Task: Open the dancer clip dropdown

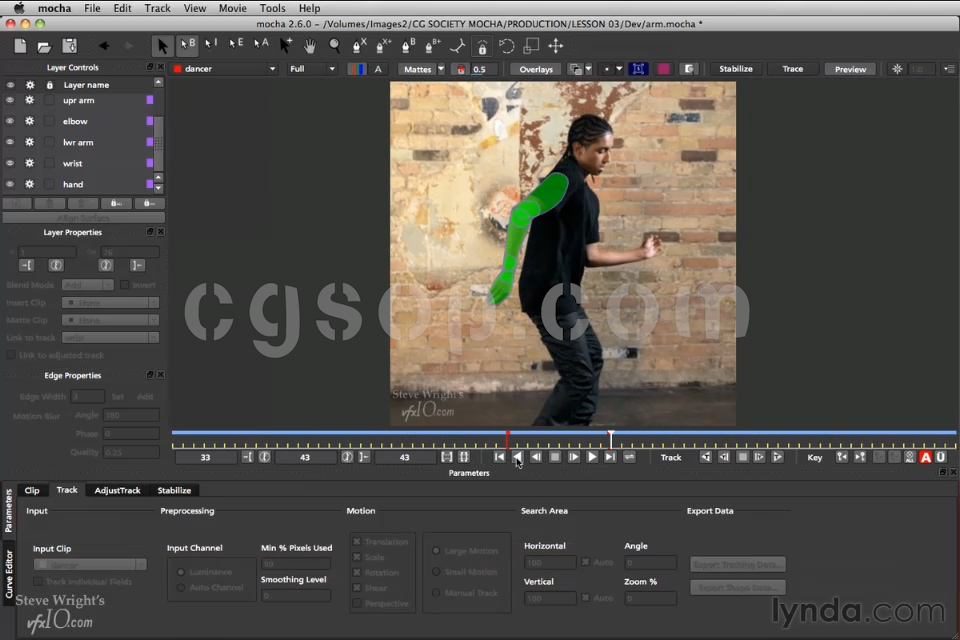Action: coord(225,69)
